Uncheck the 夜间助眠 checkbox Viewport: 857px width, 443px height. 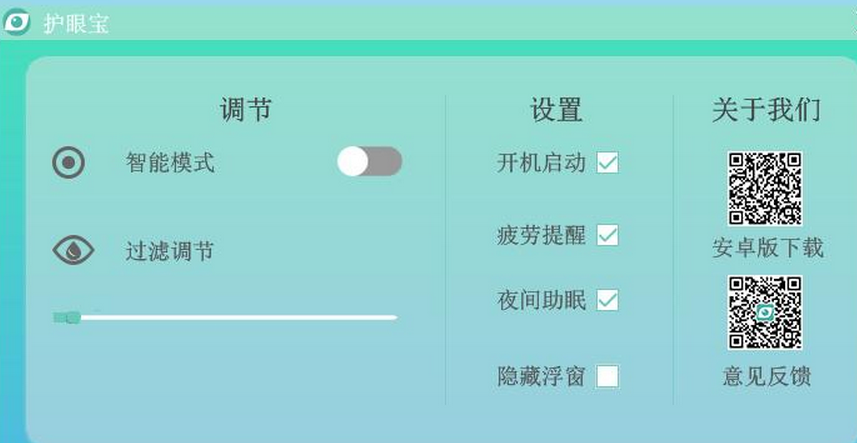607,300
